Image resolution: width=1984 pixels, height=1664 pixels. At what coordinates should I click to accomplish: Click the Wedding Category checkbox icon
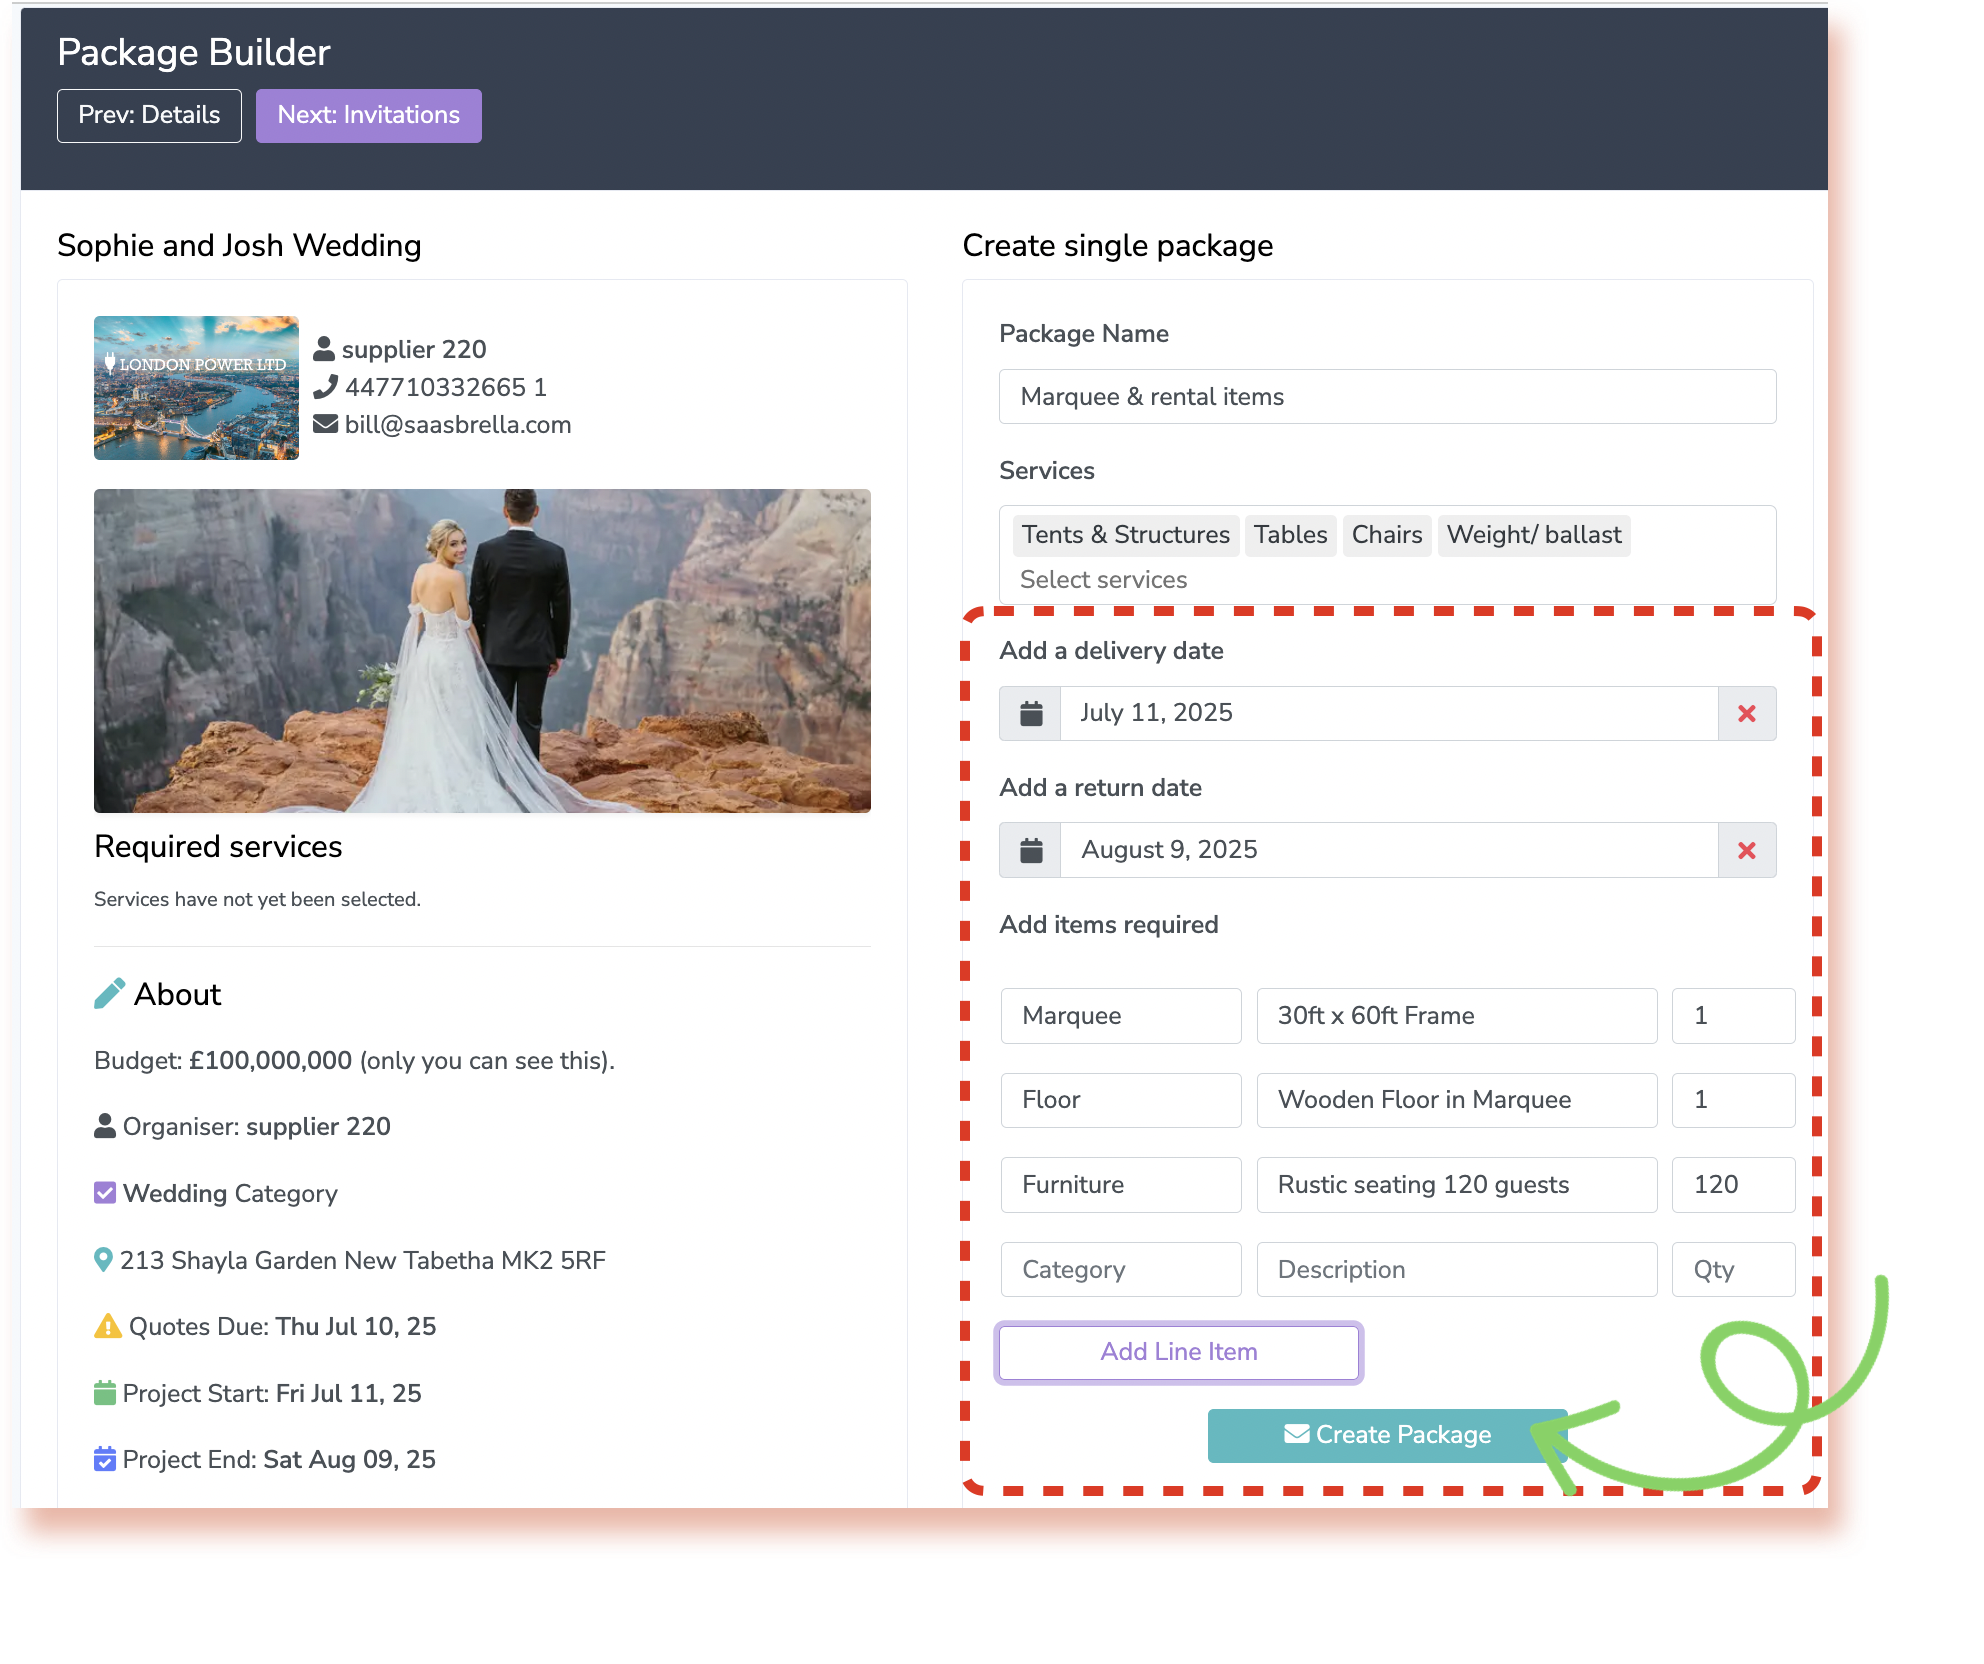(105, 1193)
